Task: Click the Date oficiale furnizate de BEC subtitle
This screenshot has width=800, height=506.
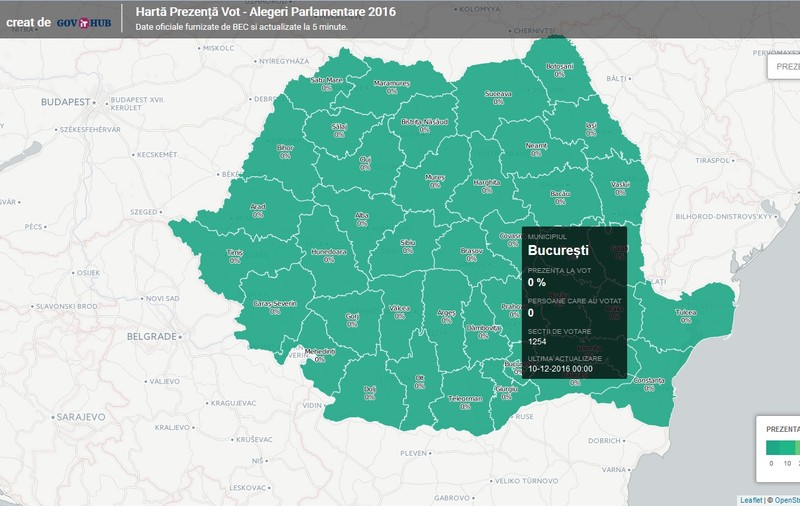Action: click(x=241, y=27)
